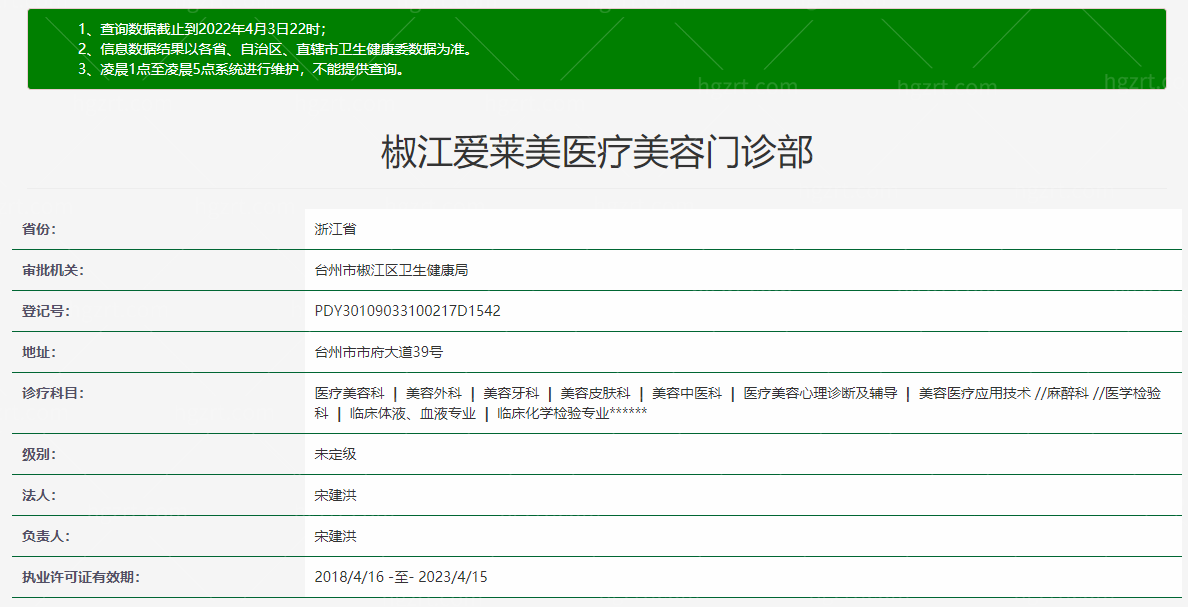This screenshot has width=1188, height=607.
Task: Click the 地址 label
Action: (x=39, y=352)
